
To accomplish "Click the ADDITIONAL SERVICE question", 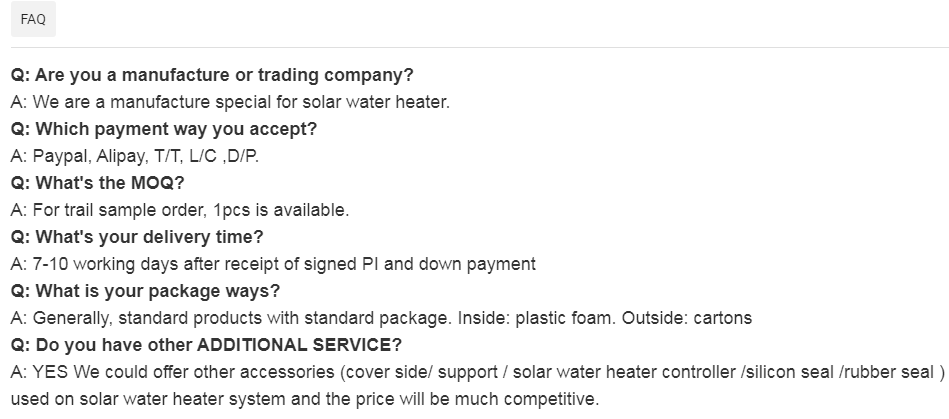I will coord(206,345).
